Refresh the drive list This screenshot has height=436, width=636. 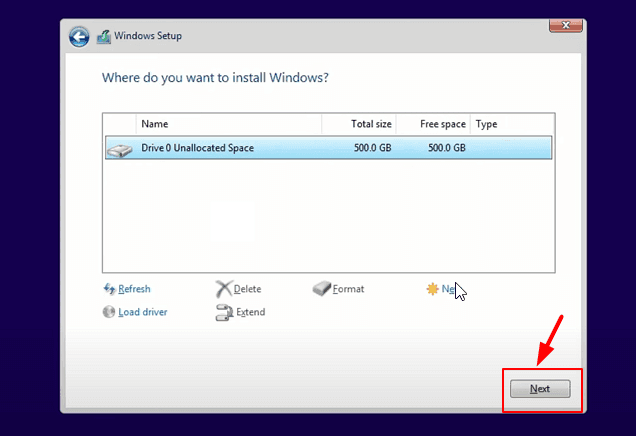134,289
